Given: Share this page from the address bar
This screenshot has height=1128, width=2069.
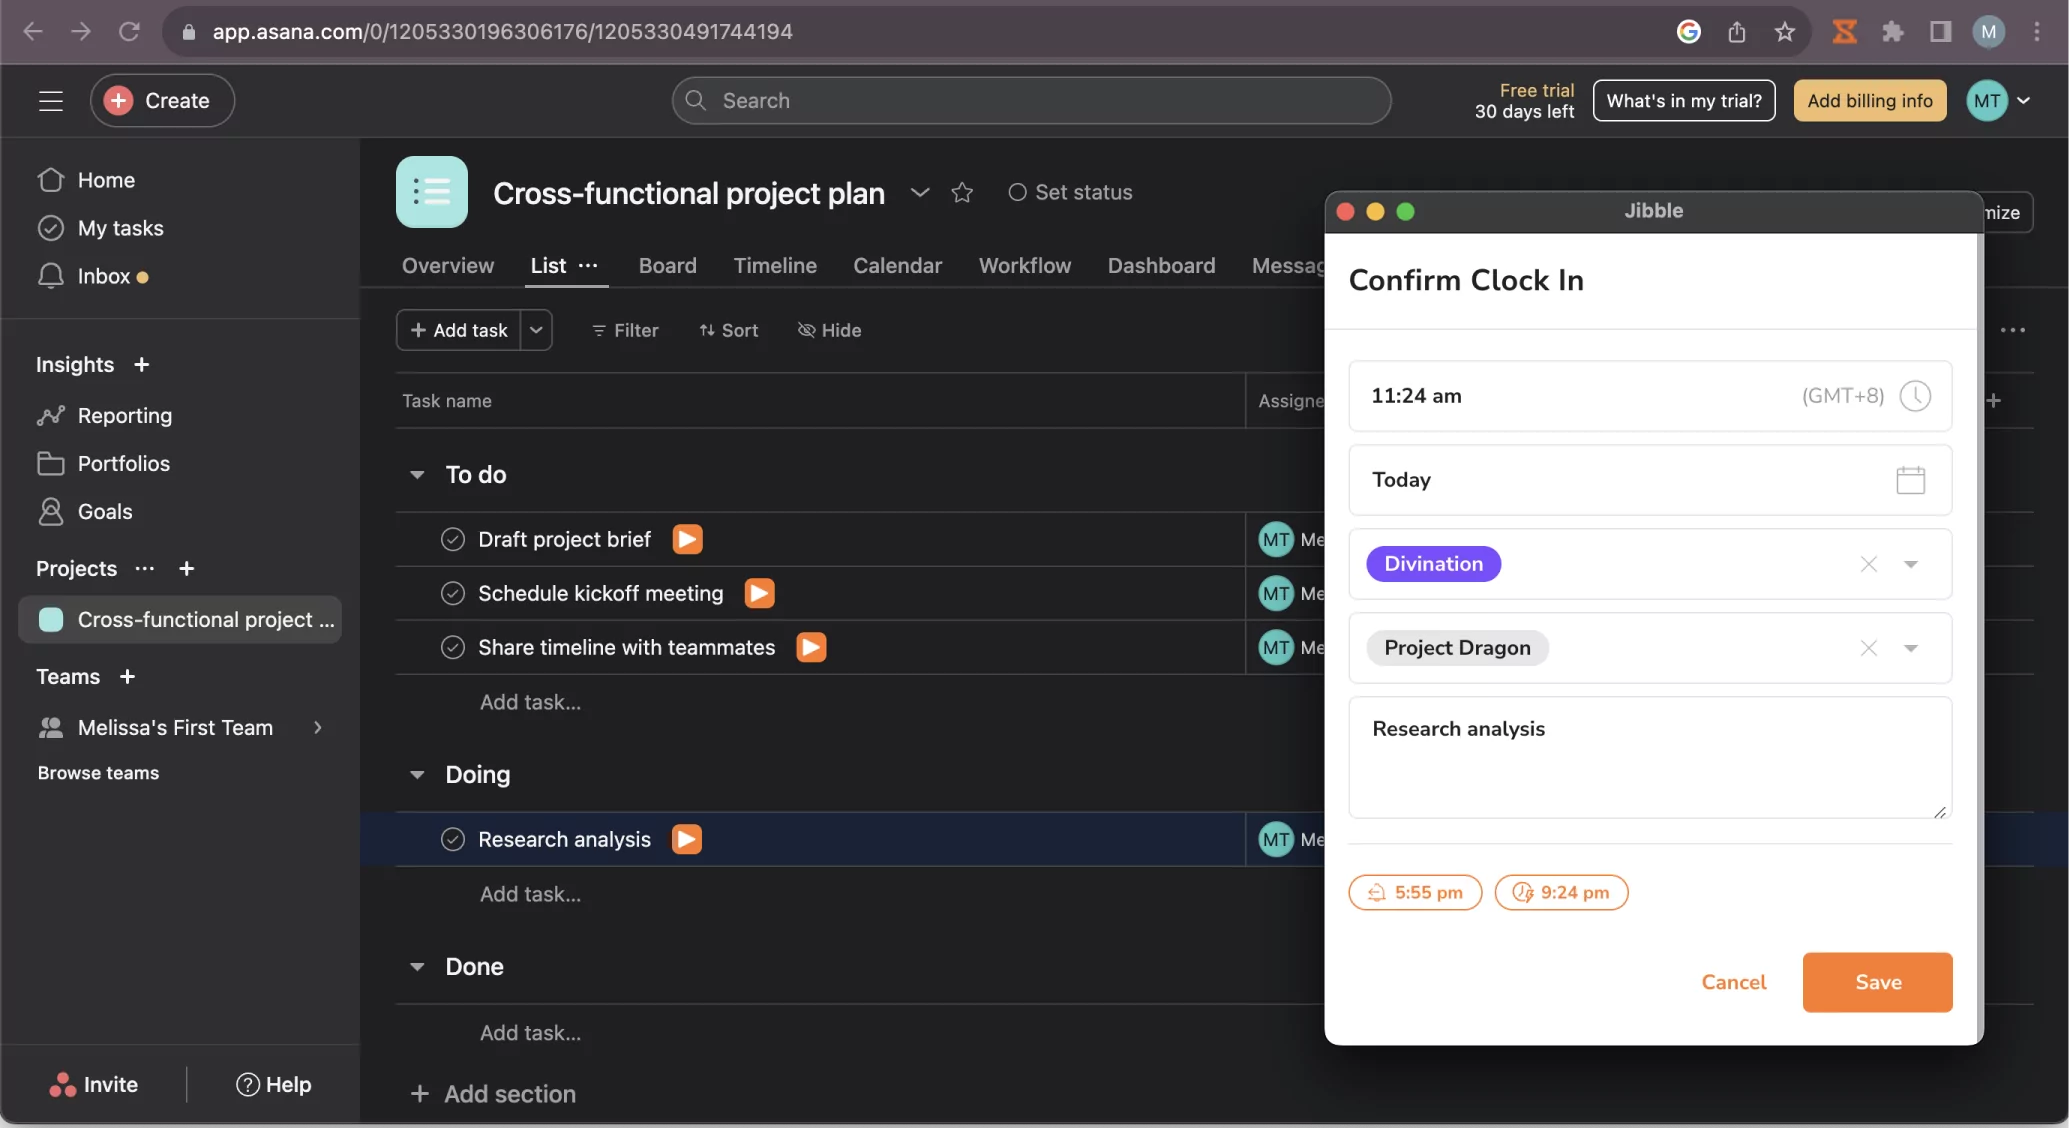Looking at the screenshot, I should pos(1737,32).
